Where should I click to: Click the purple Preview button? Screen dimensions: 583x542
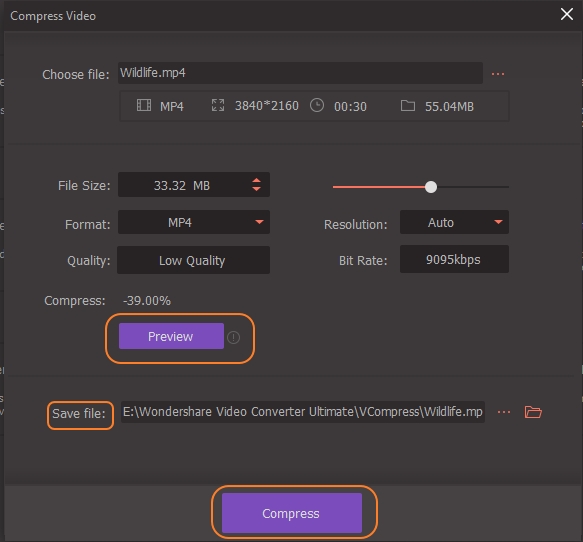coord(171,336)
